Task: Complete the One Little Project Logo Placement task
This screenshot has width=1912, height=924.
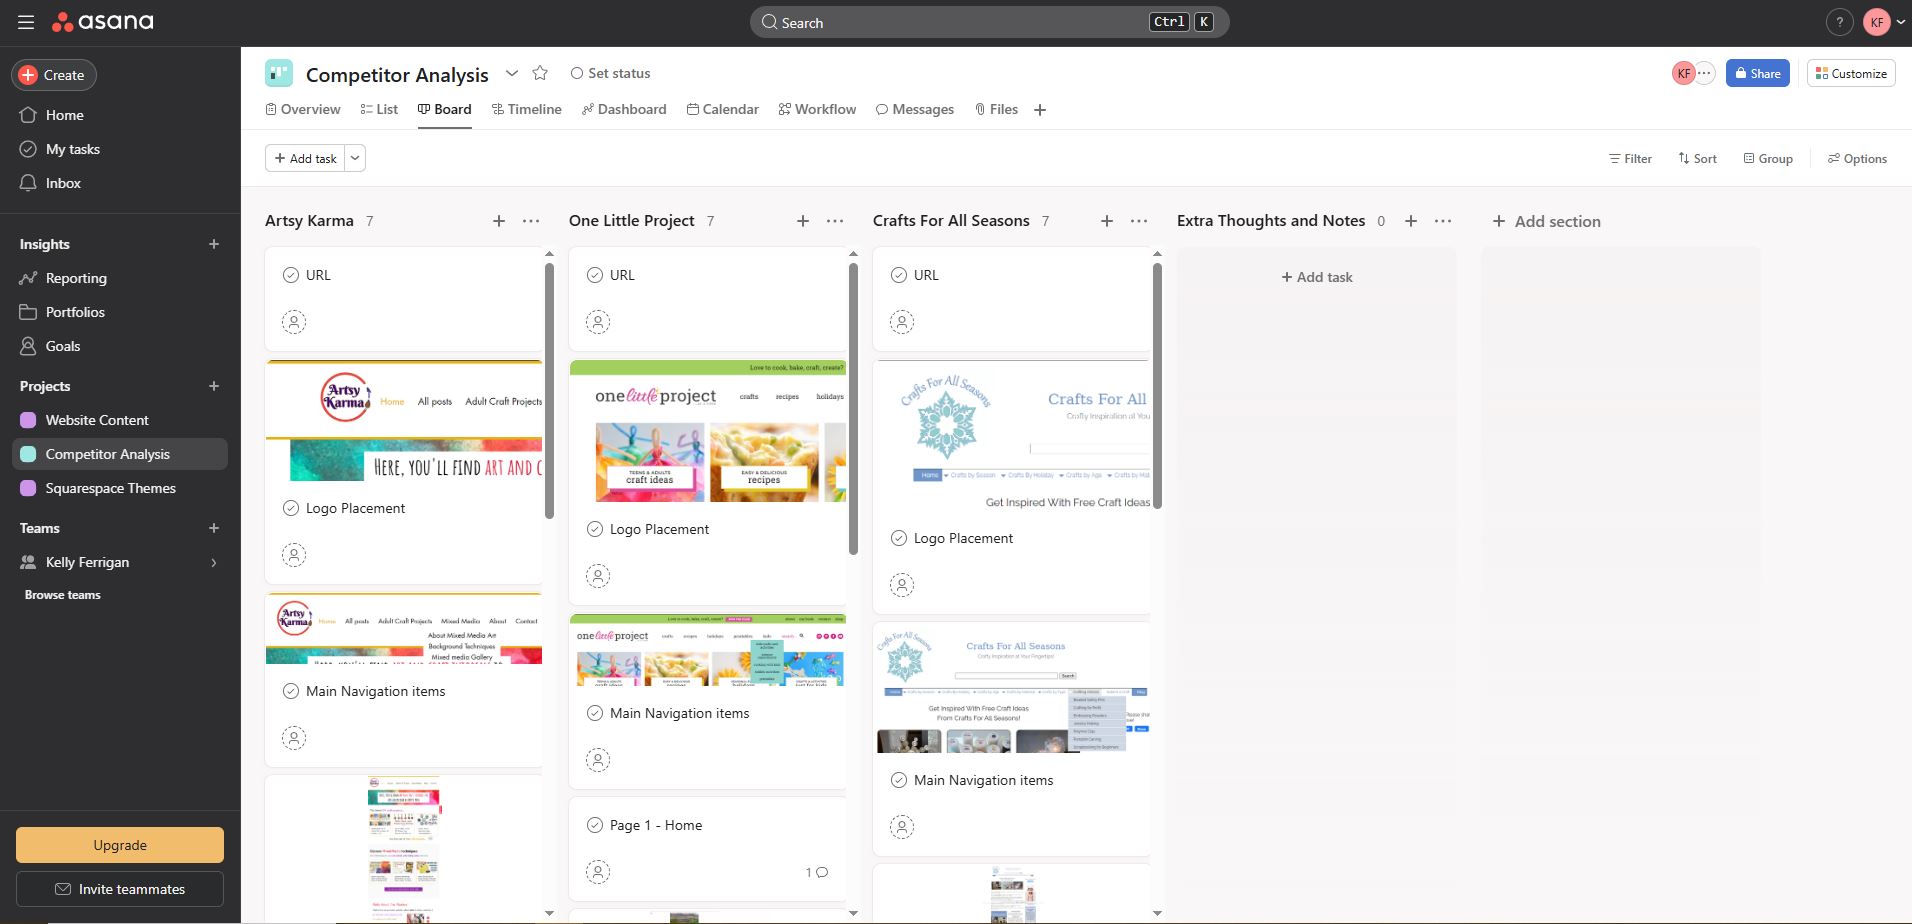Action: [x=595, y=529]
